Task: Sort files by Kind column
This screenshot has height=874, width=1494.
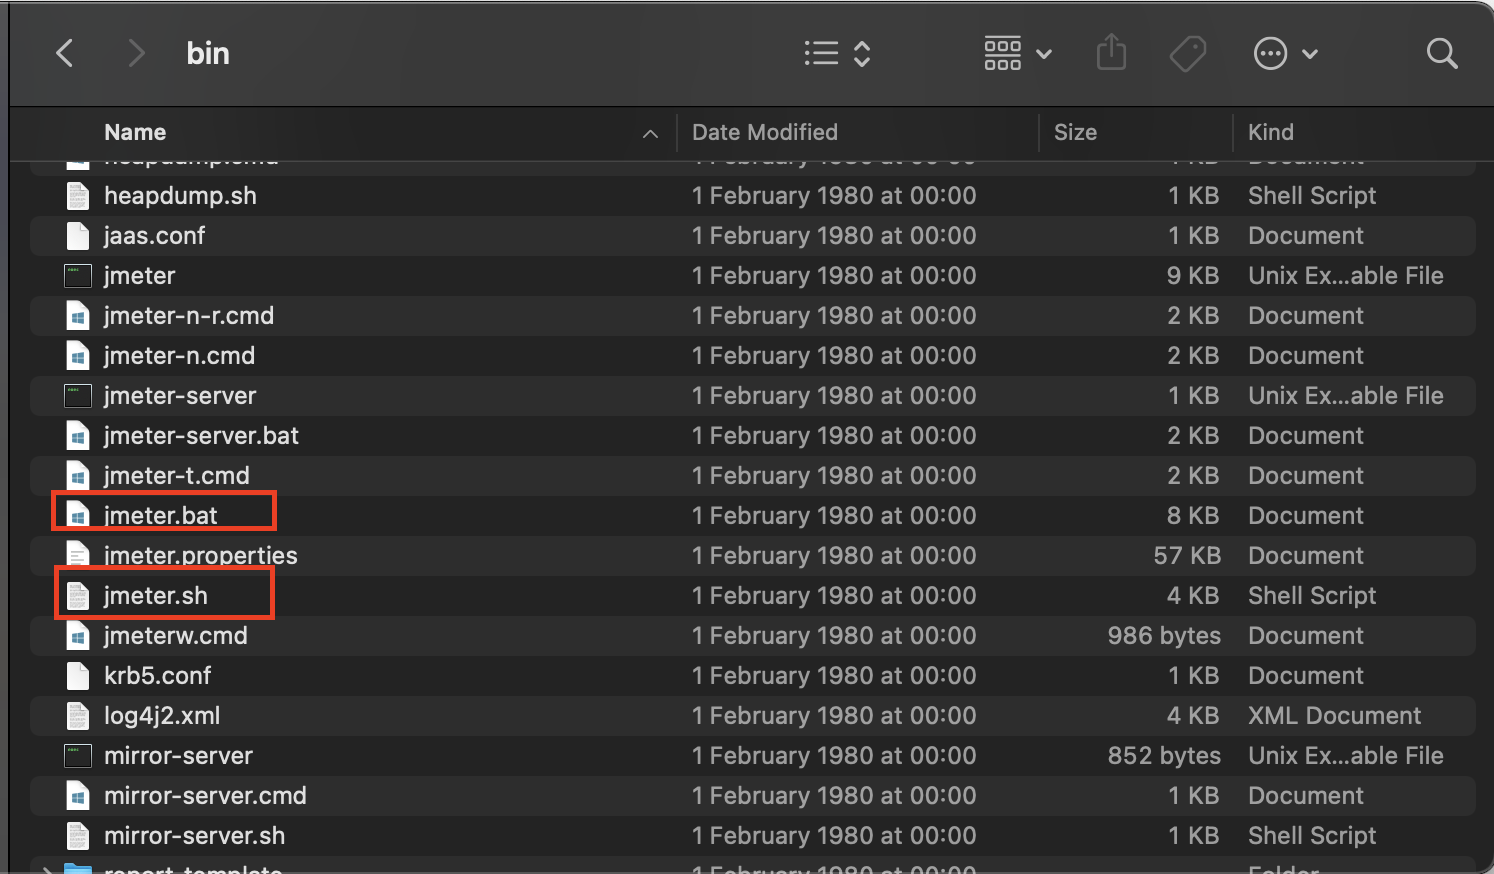Action: click(1271, 132)
